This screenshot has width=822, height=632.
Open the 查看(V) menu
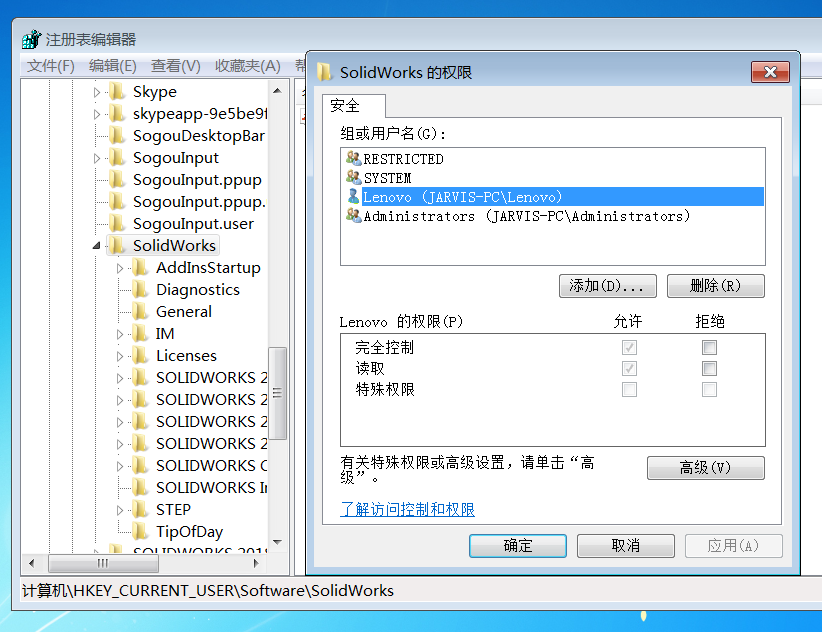pyautogui.click(x=176, y=66)
